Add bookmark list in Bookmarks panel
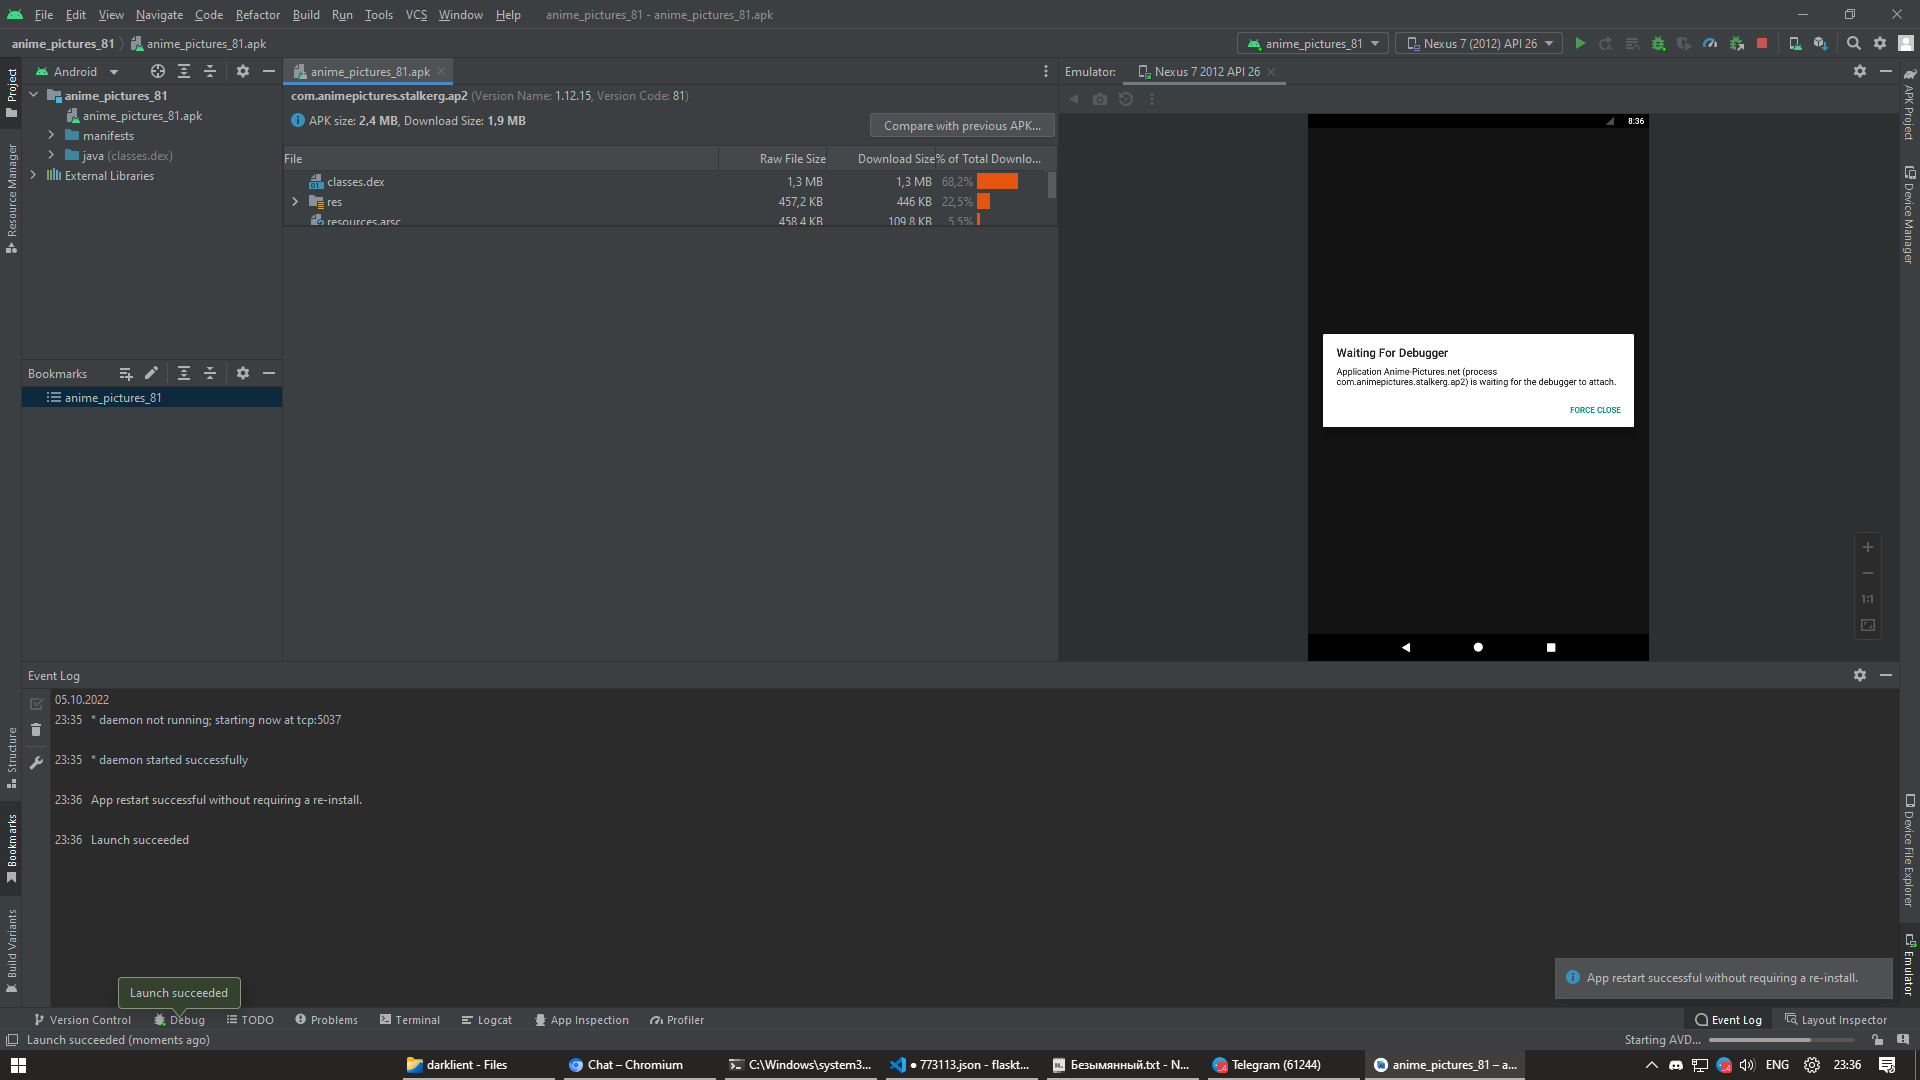The width and height of the screenshot is (1920, 1080). pos(126,374)
